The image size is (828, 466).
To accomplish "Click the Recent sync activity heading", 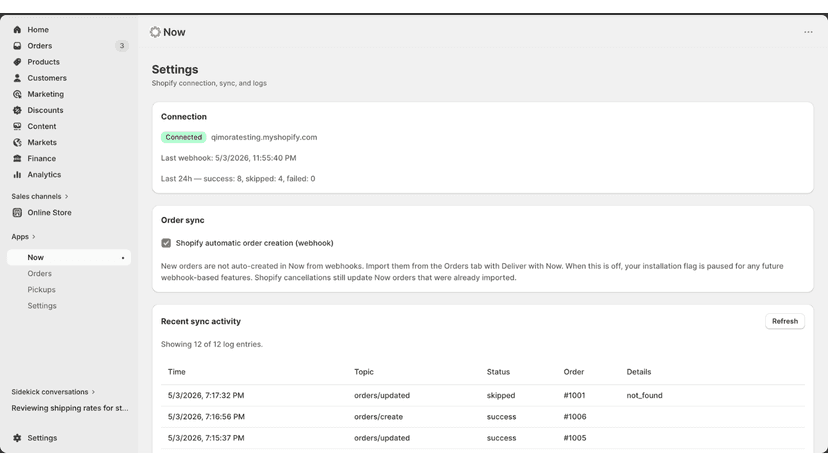I will tap(201, 321).
